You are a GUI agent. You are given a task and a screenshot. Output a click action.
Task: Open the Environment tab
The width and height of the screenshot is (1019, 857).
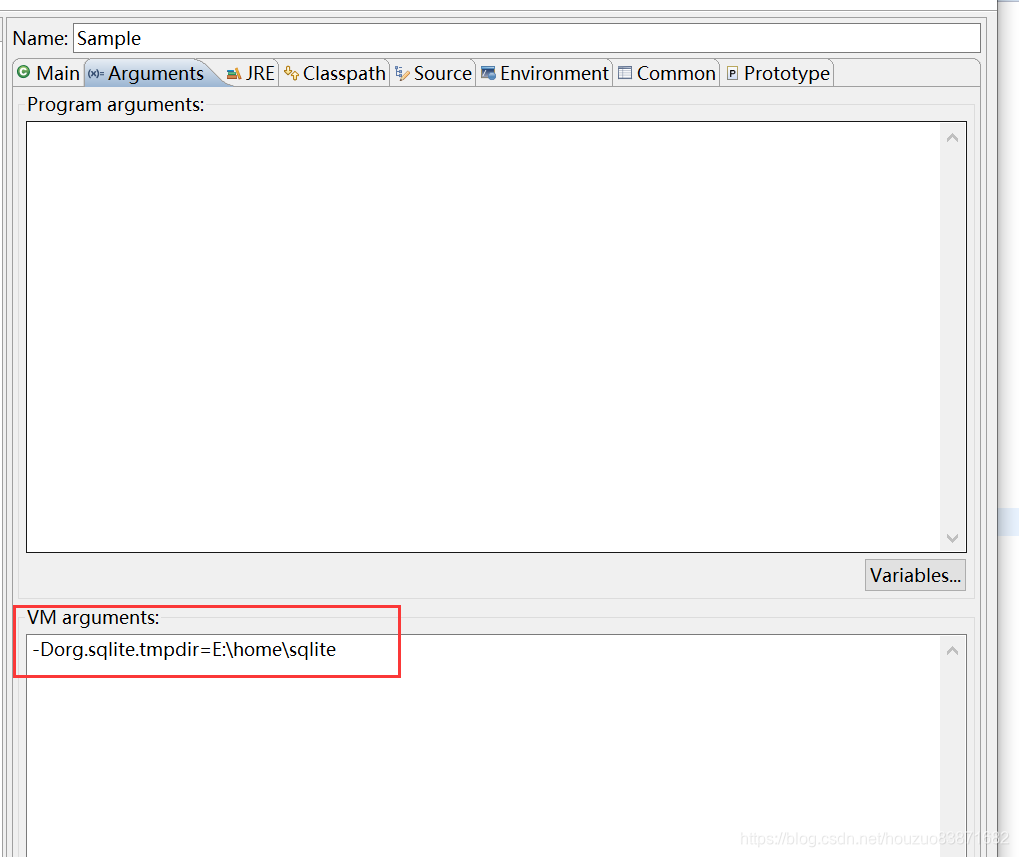click(545, 73)
